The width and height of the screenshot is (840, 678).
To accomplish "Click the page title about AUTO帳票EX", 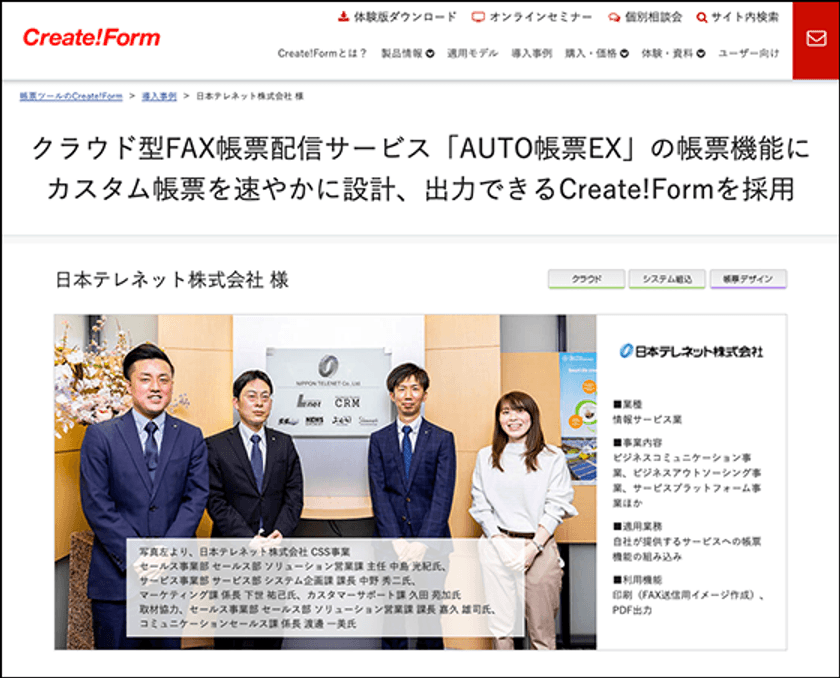I will coord(421,169).
